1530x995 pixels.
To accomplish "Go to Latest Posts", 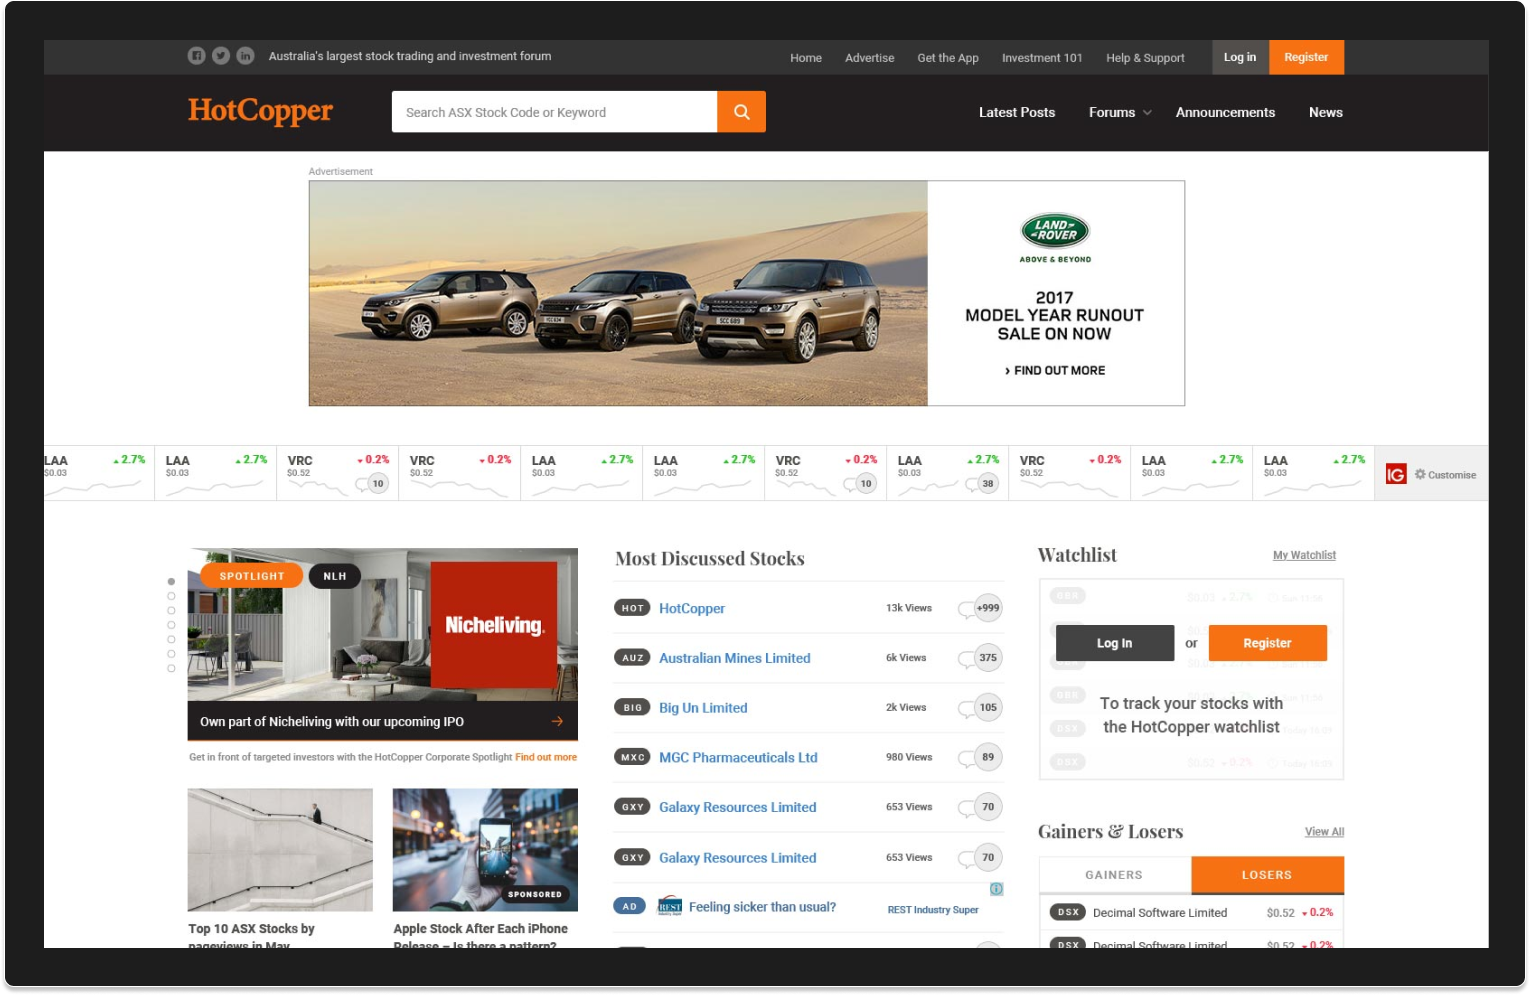I will [x=1017, y=112].
